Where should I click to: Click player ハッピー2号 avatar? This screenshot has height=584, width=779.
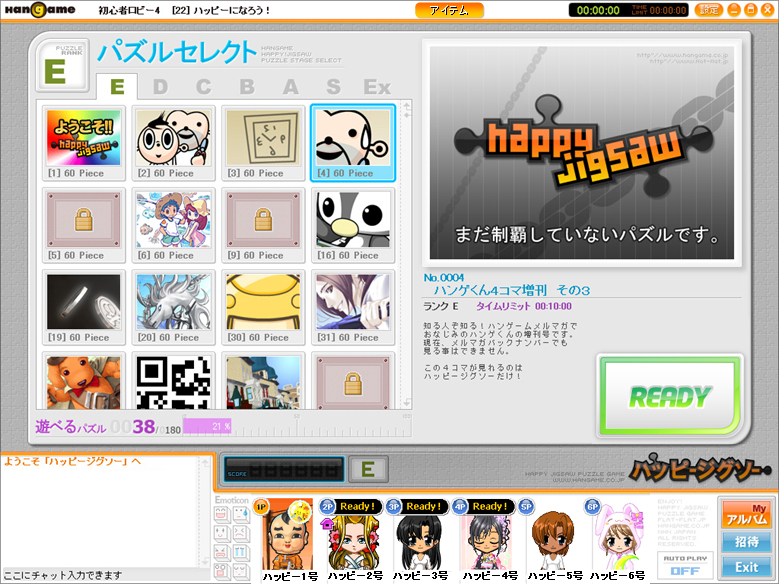click(x=353, y=542)
